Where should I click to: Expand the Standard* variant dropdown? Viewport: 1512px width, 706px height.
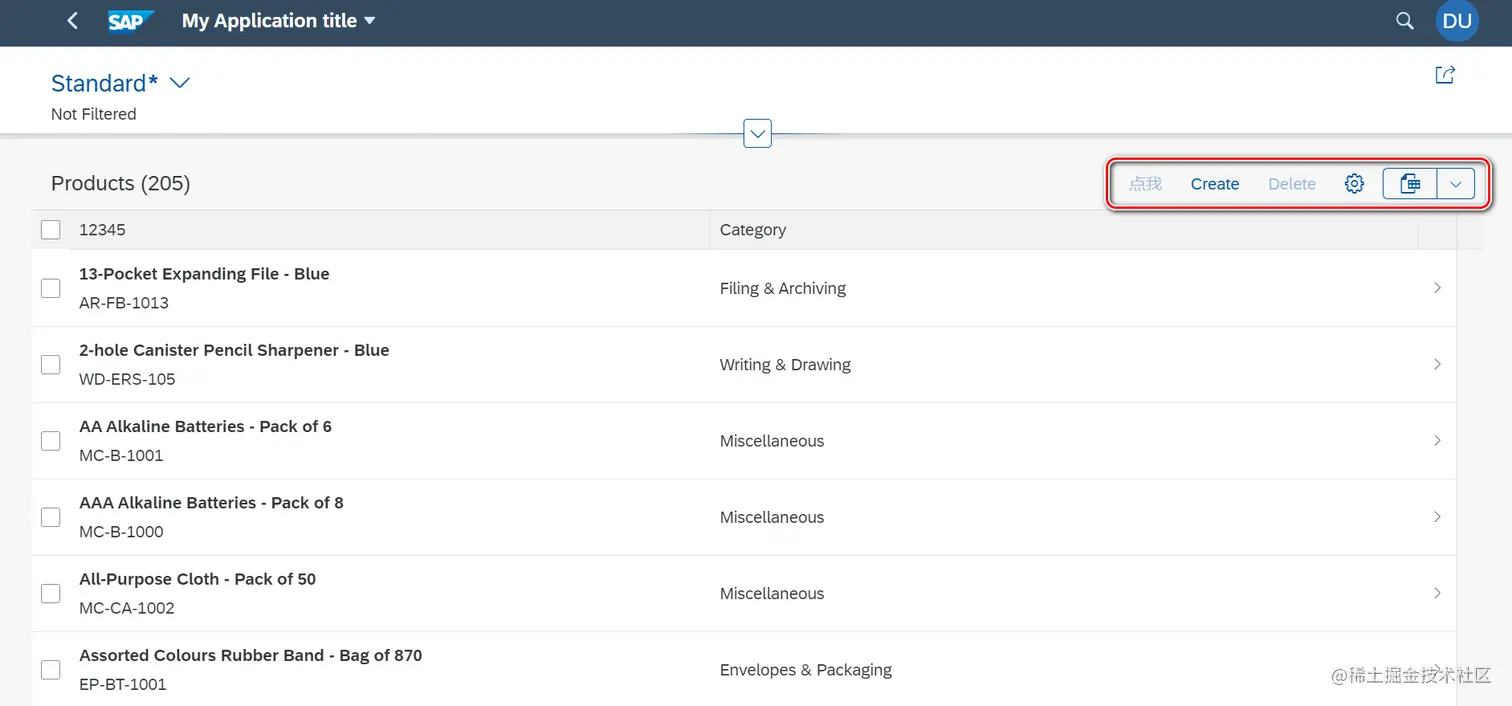click(x=180, y=83)
